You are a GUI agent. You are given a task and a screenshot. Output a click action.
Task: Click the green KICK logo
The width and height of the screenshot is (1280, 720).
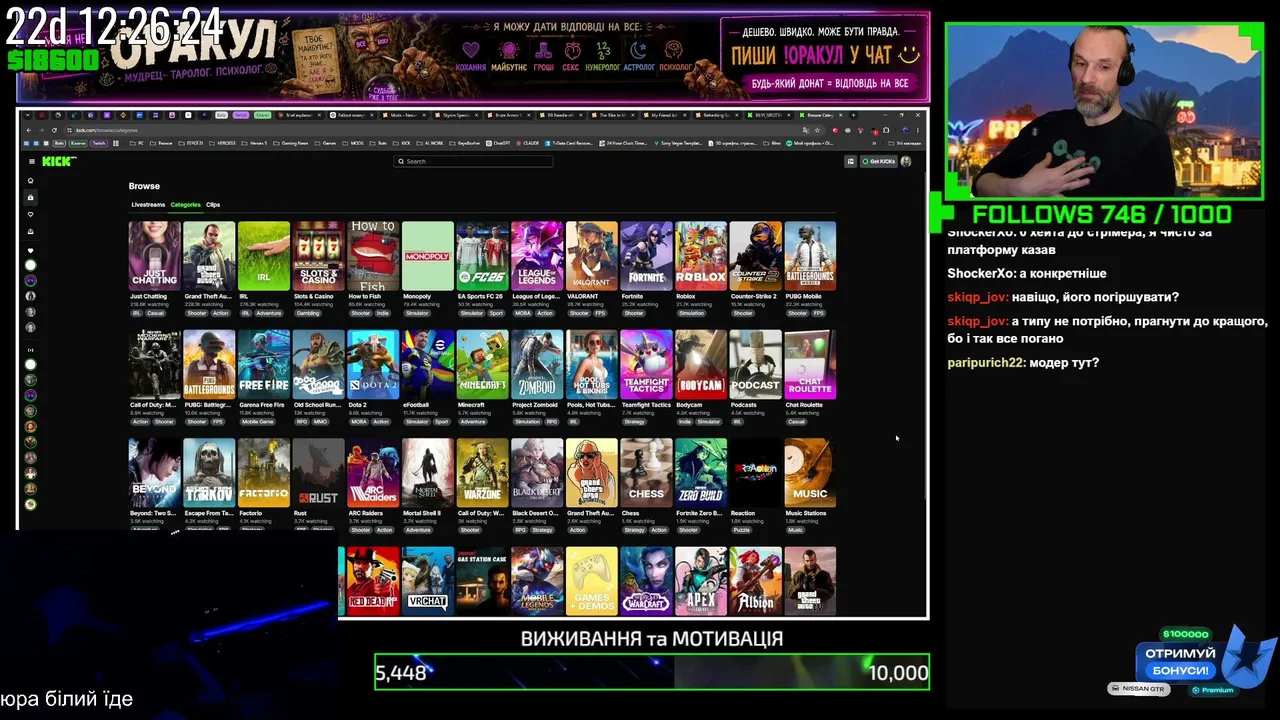(x=59, y=161)
